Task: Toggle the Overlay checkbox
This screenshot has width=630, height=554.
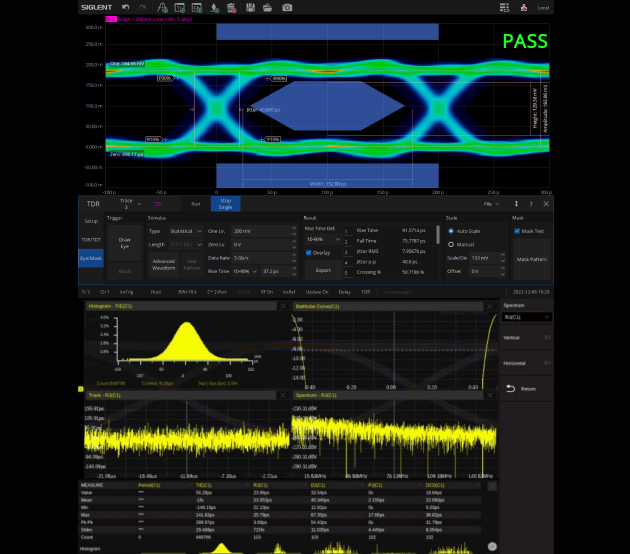Action: 309,253
